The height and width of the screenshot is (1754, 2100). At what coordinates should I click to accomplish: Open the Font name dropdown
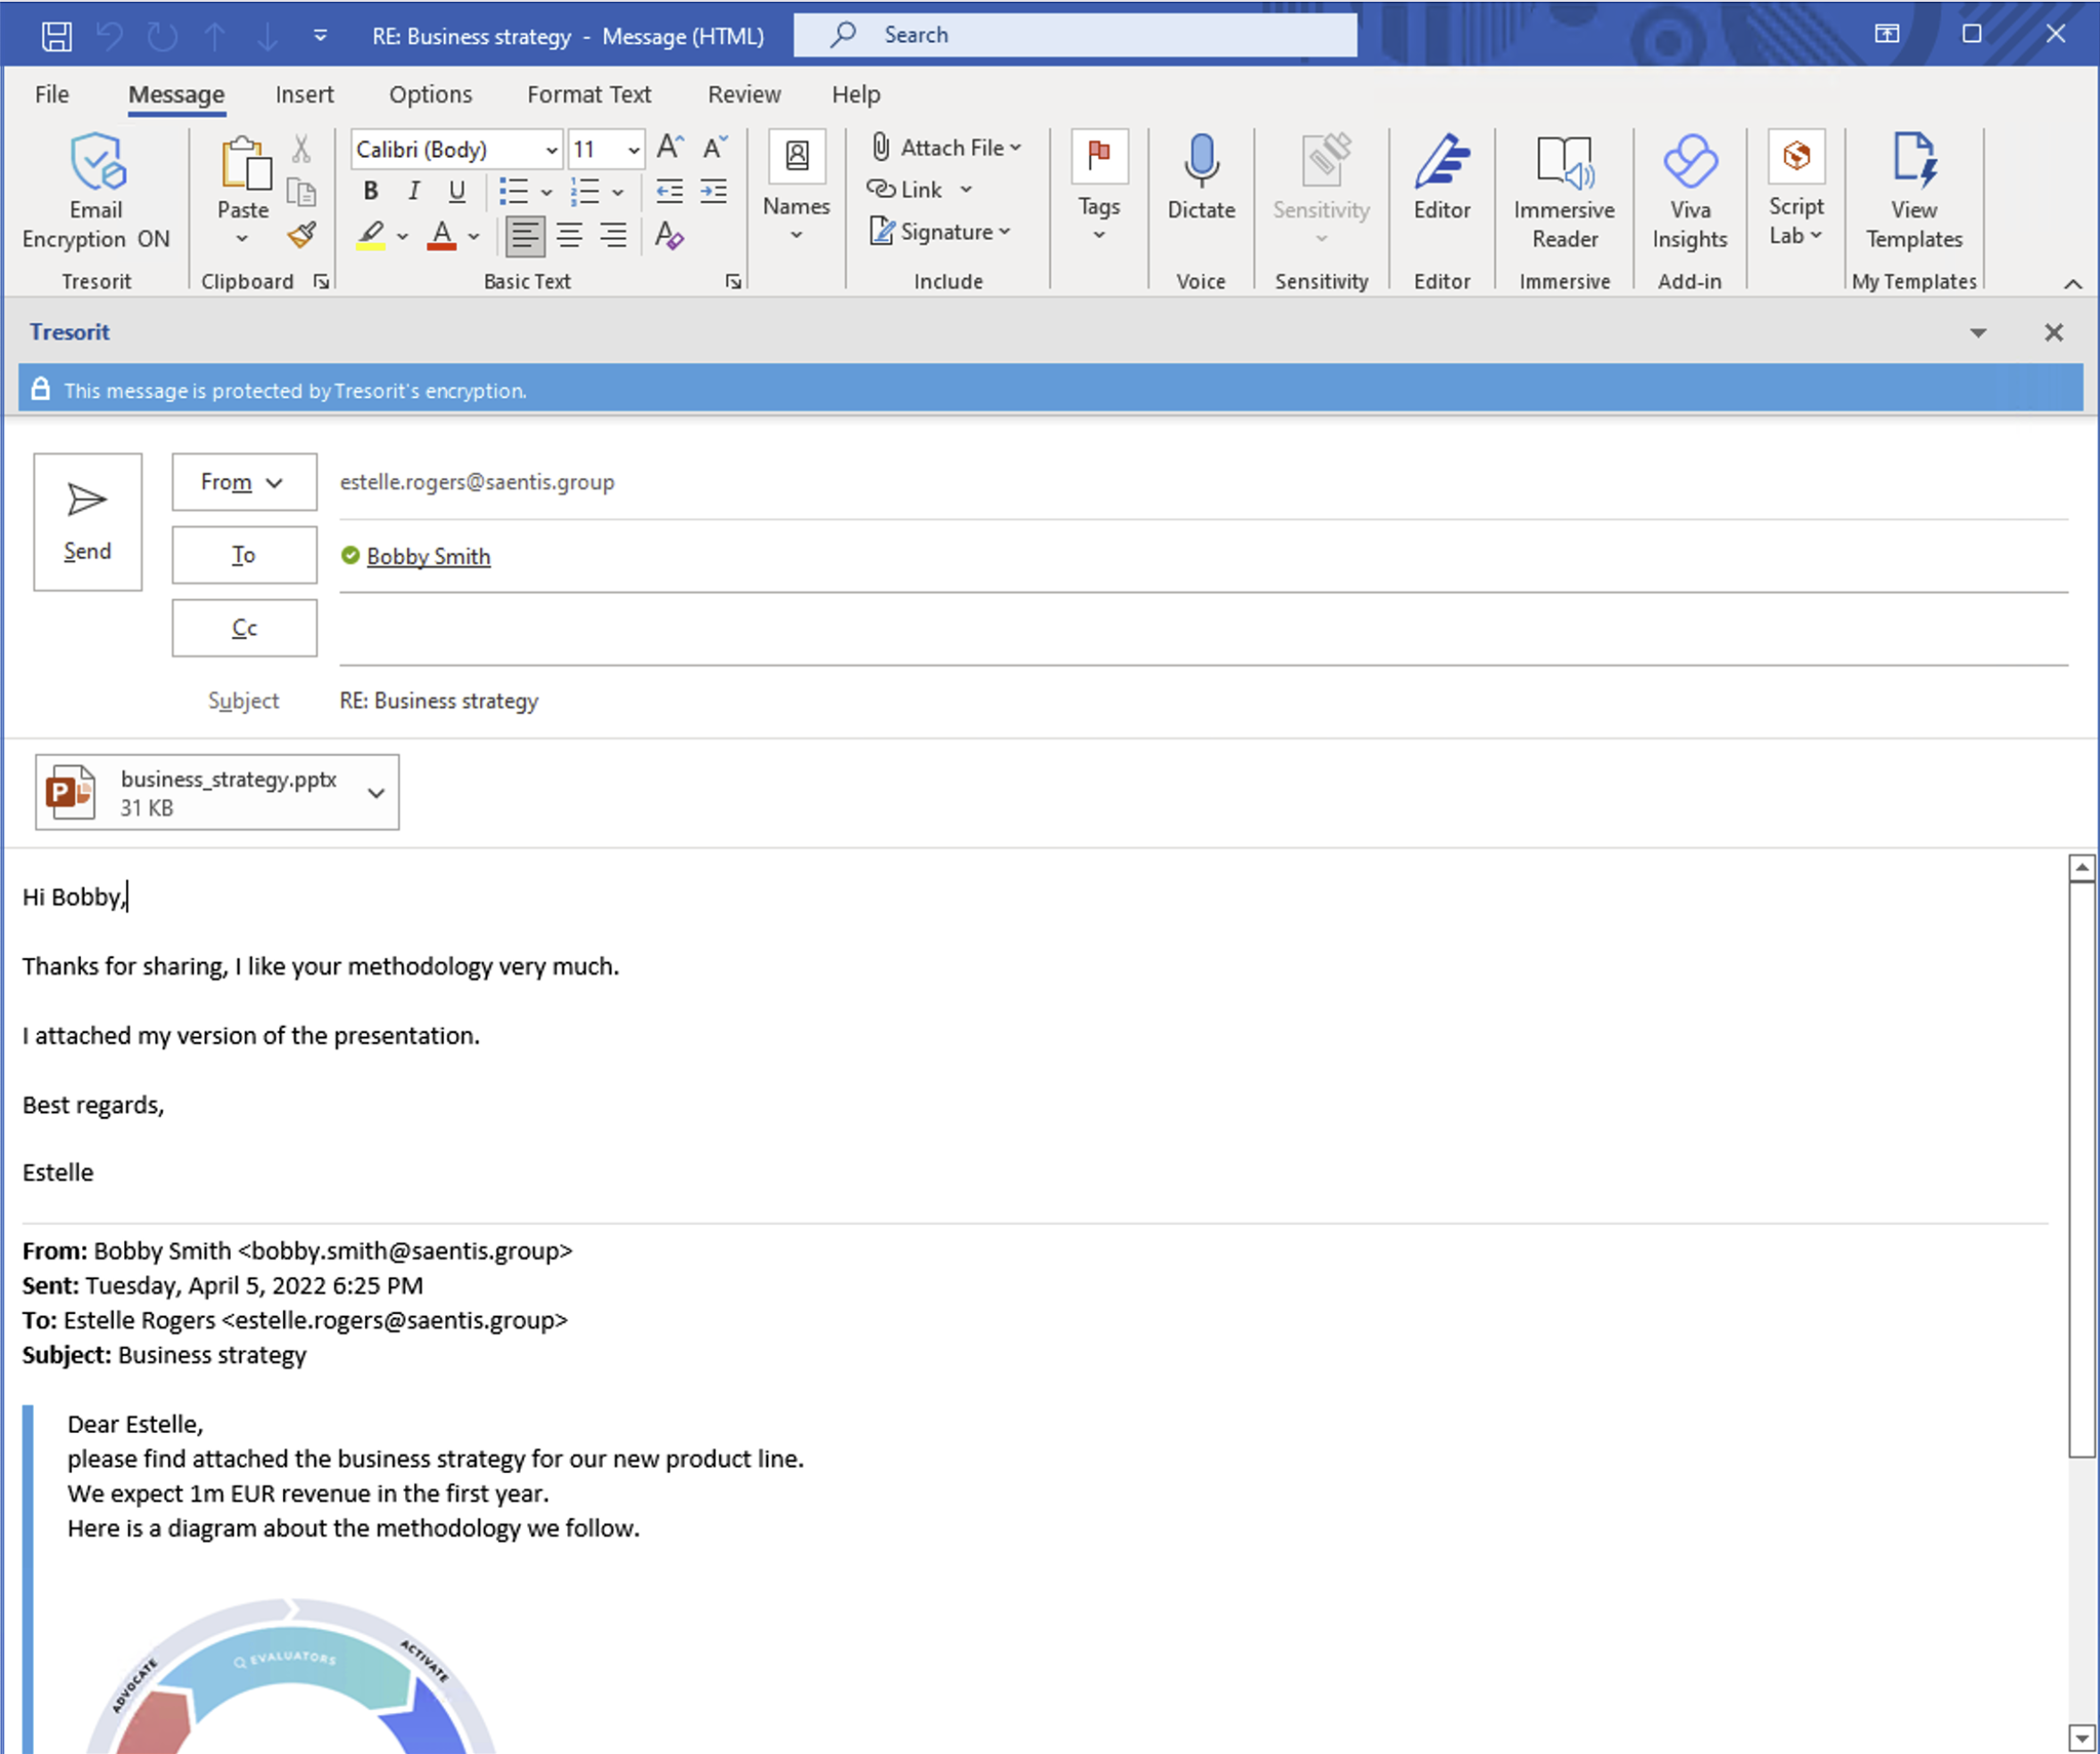click(551, 150)
